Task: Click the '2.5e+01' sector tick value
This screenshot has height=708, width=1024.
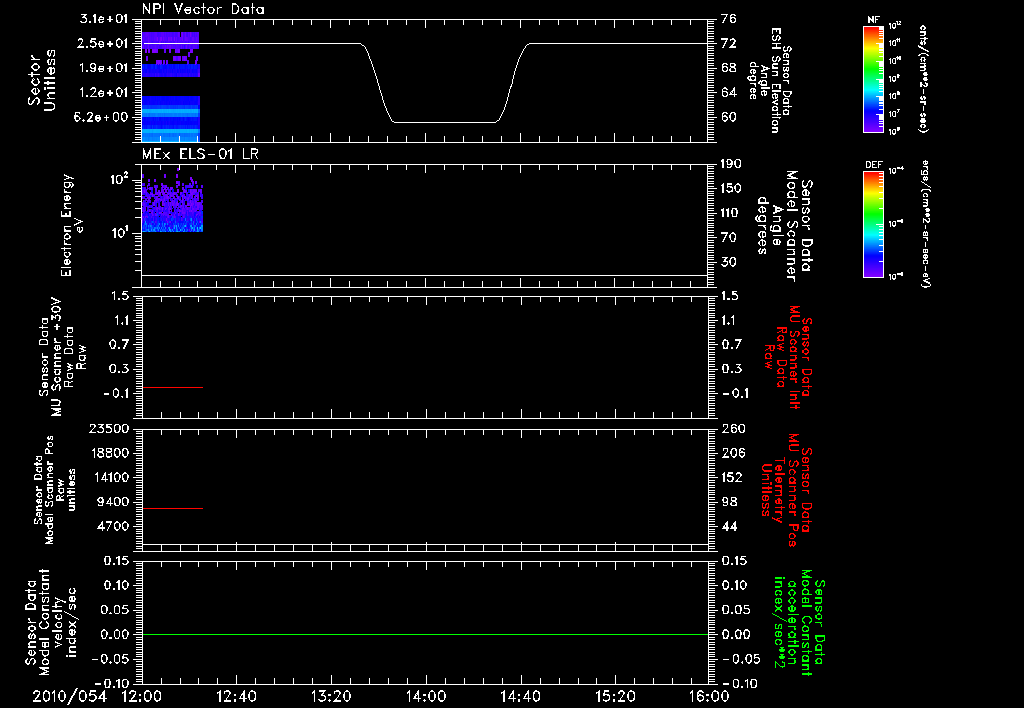Action: [x=103, y=43]
